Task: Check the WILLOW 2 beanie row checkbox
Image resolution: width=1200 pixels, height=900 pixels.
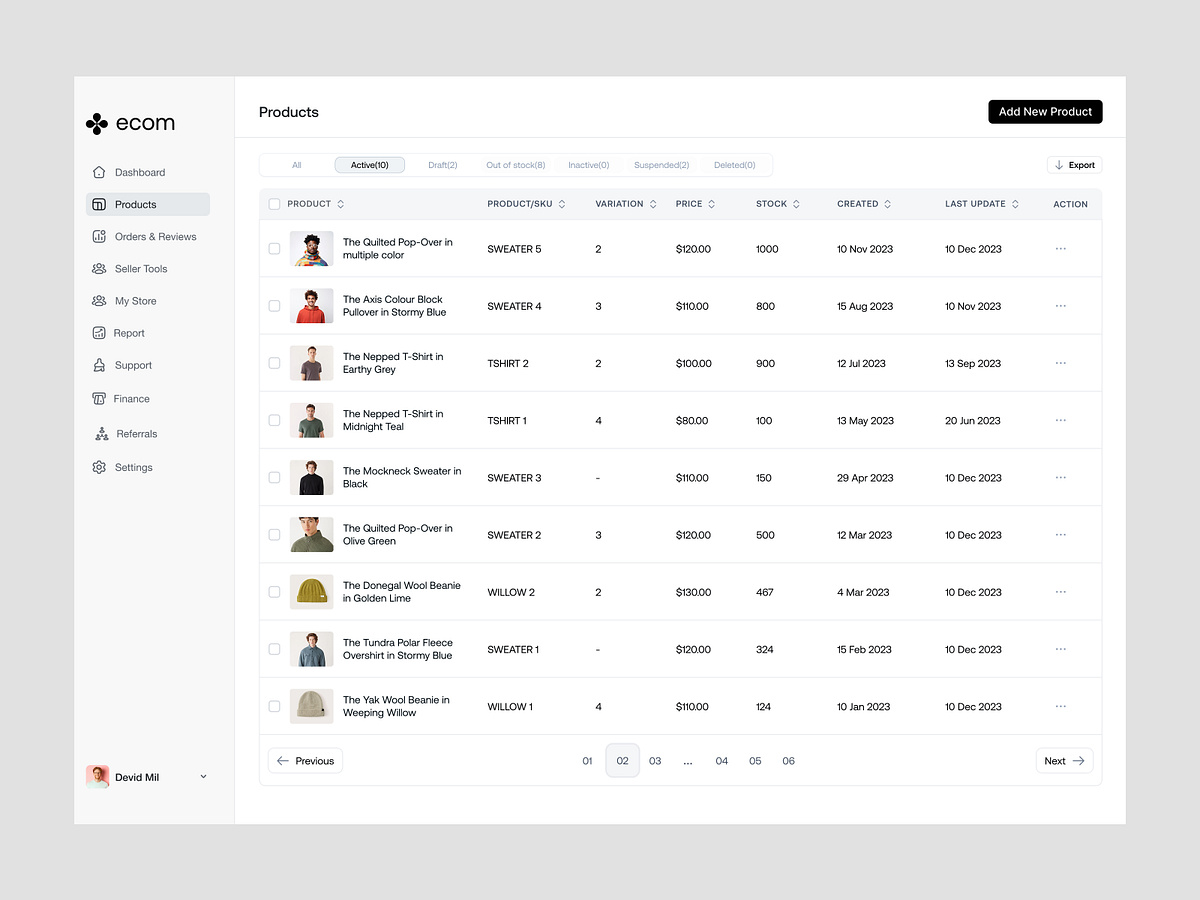Action: pos(274,592)
